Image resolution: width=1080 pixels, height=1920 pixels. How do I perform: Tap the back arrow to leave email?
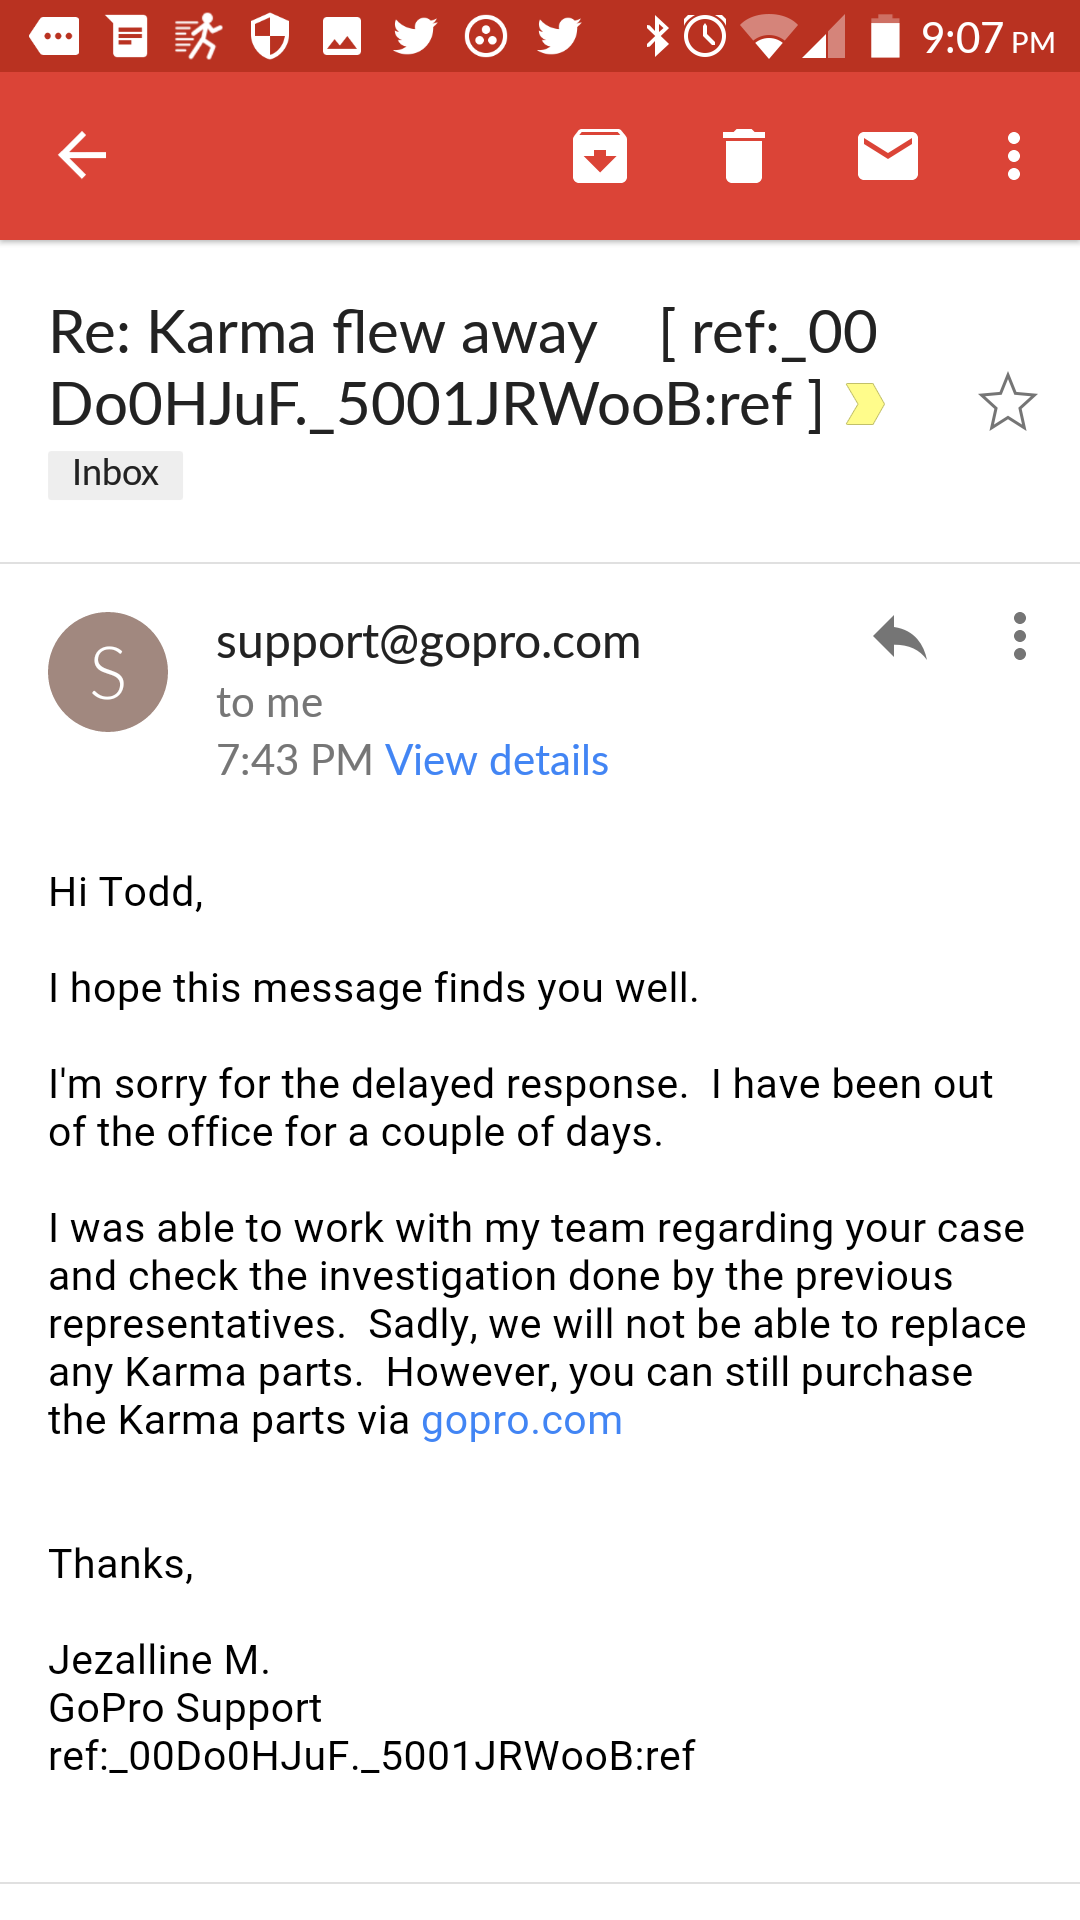pos(82,156)
